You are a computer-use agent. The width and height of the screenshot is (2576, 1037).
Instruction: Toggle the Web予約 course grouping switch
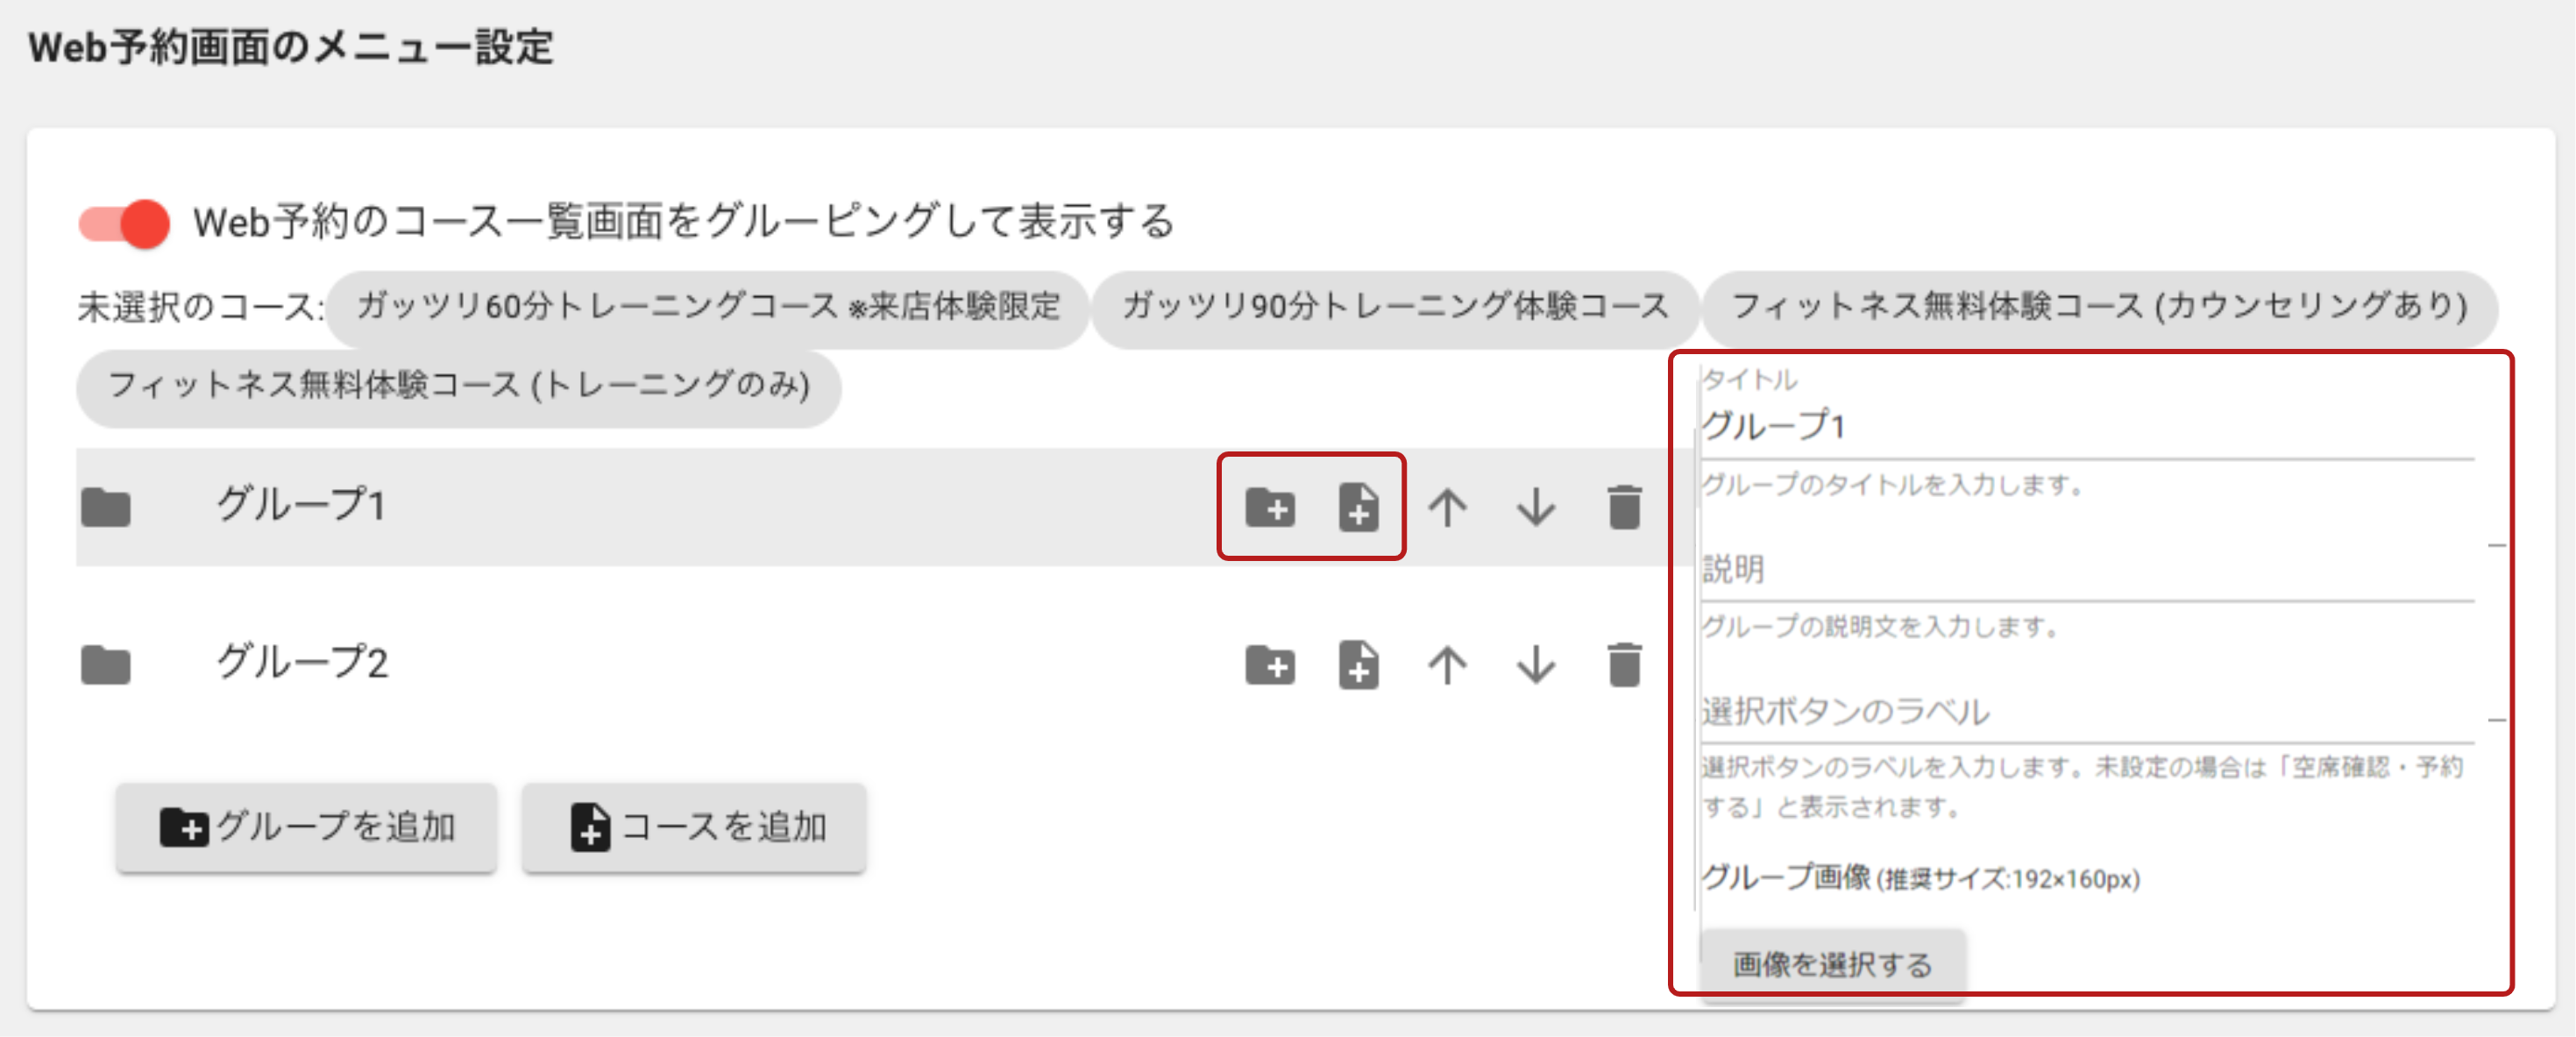click(124, 222)
